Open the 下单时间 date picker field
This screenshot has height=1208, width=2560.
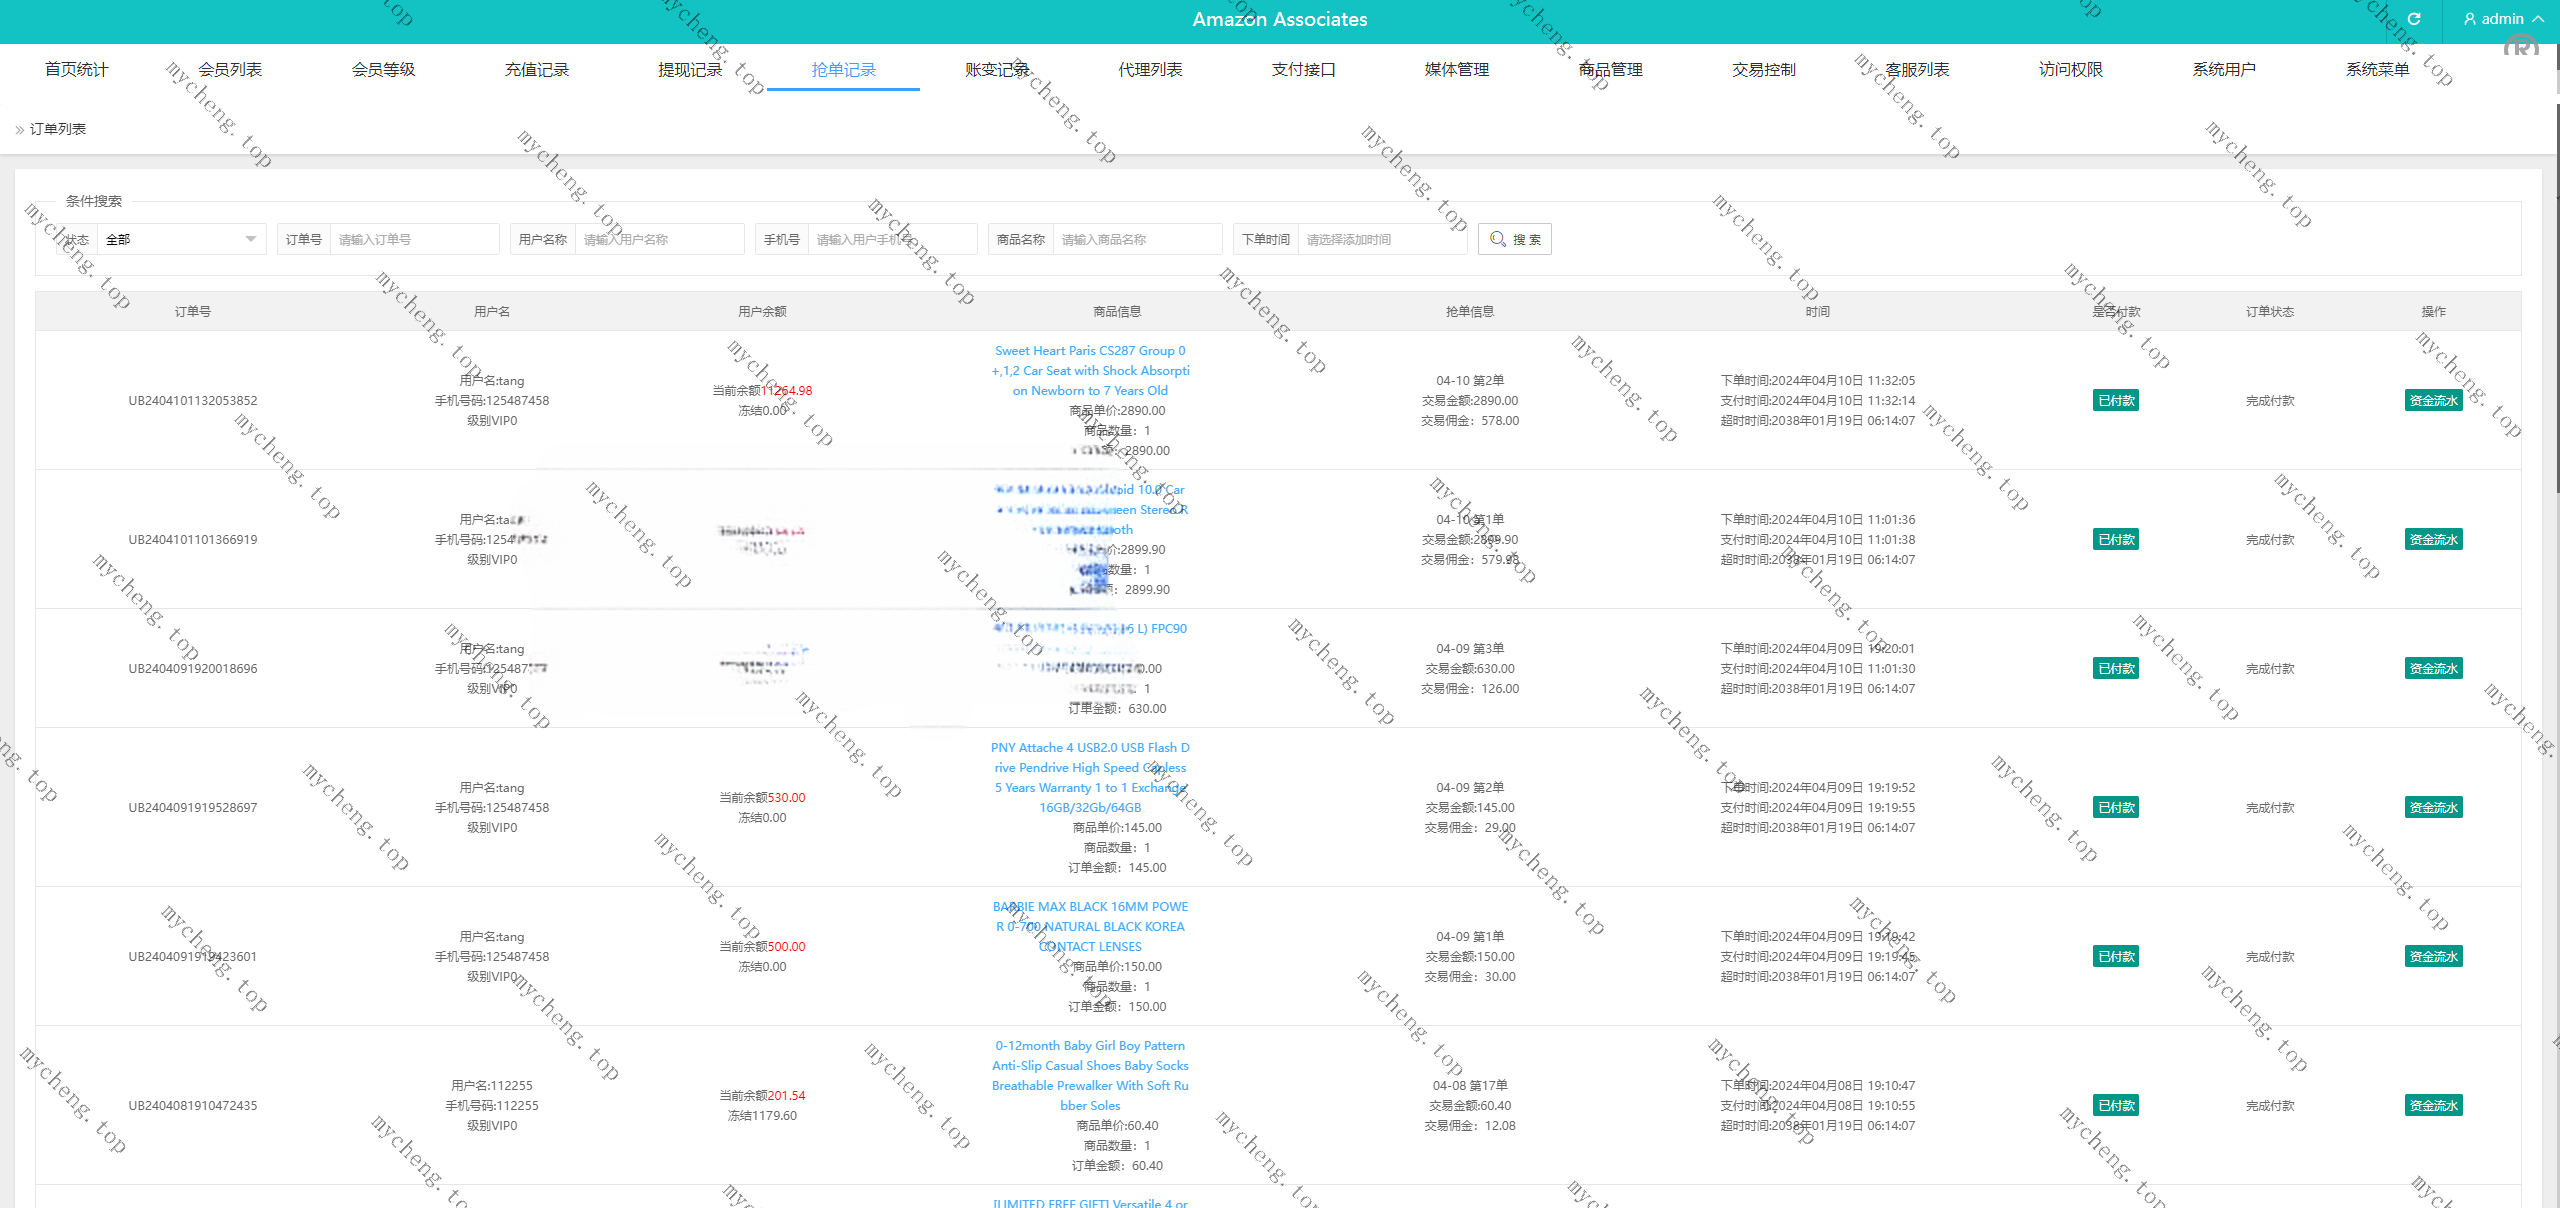[x=1380, y=239]
